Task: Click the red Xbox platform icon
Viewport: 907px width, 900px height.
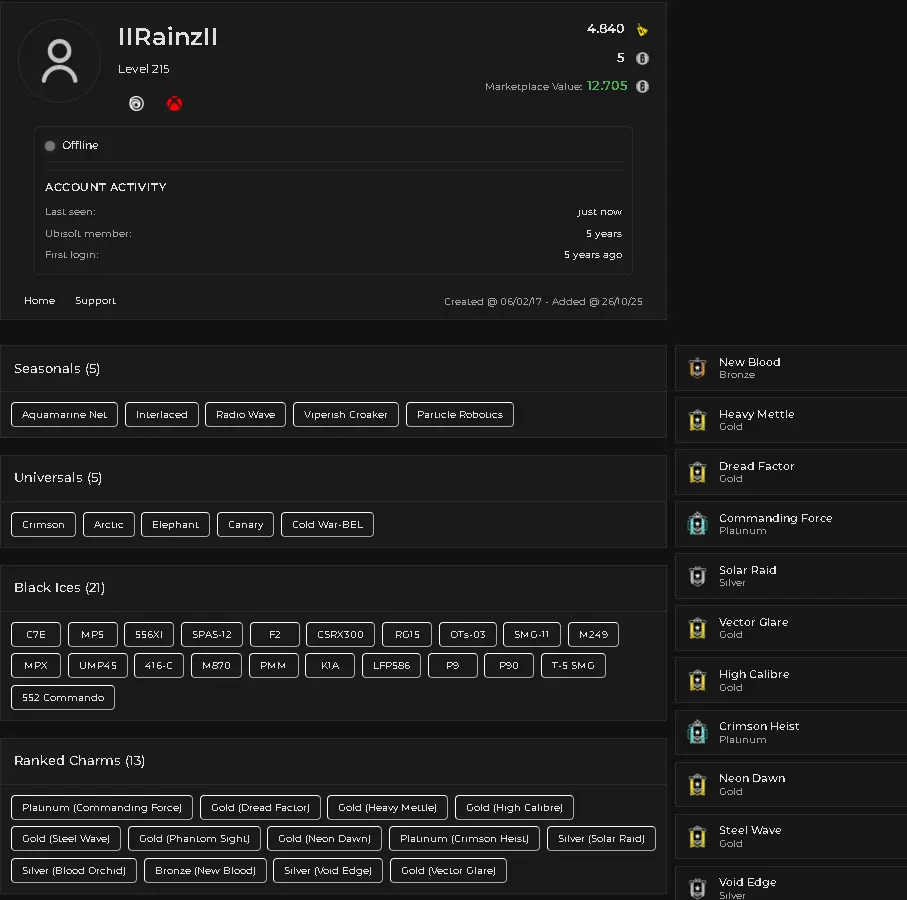Action: click(x=174, y=104)
